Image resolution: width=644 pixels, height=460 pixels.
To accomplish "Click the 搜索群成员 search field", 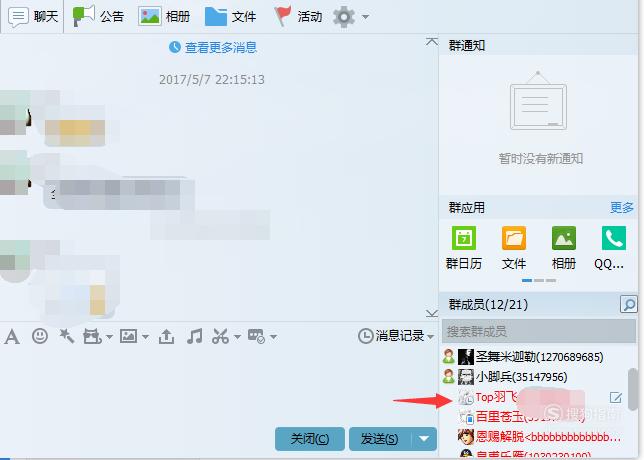I will coord(539,331).
